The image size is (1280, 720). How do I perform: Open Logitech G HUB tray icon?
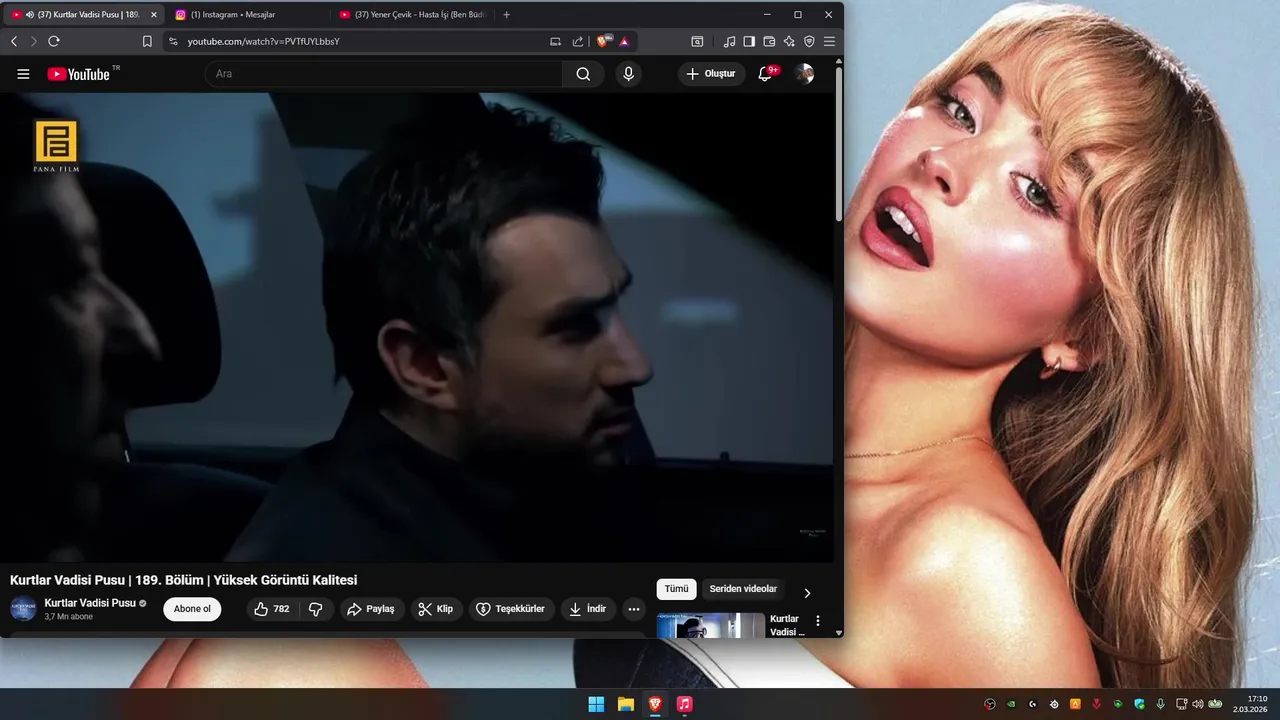pyautogui.click(x=1033, y=704)
